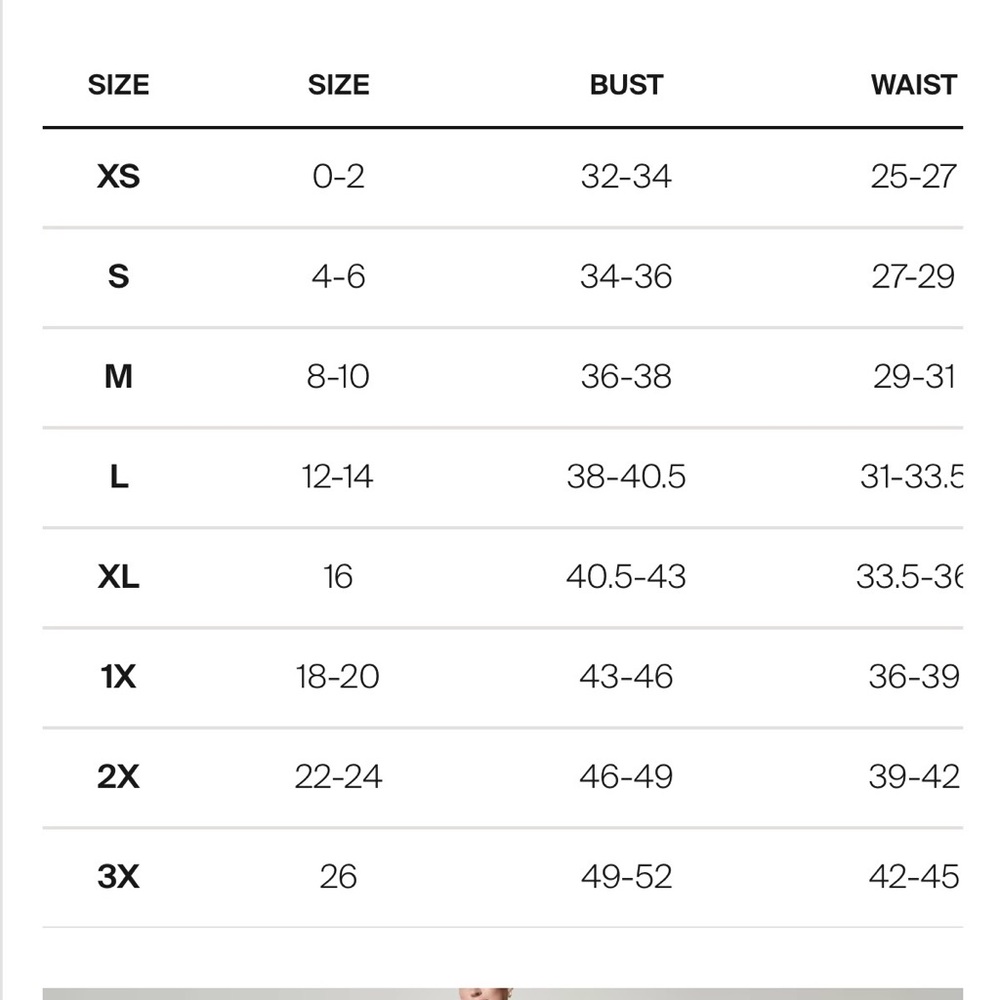Image resolution: width=1000 pixels, height=1000 pixels.
Task: Select the BUST column header
Action: [626, 85]
